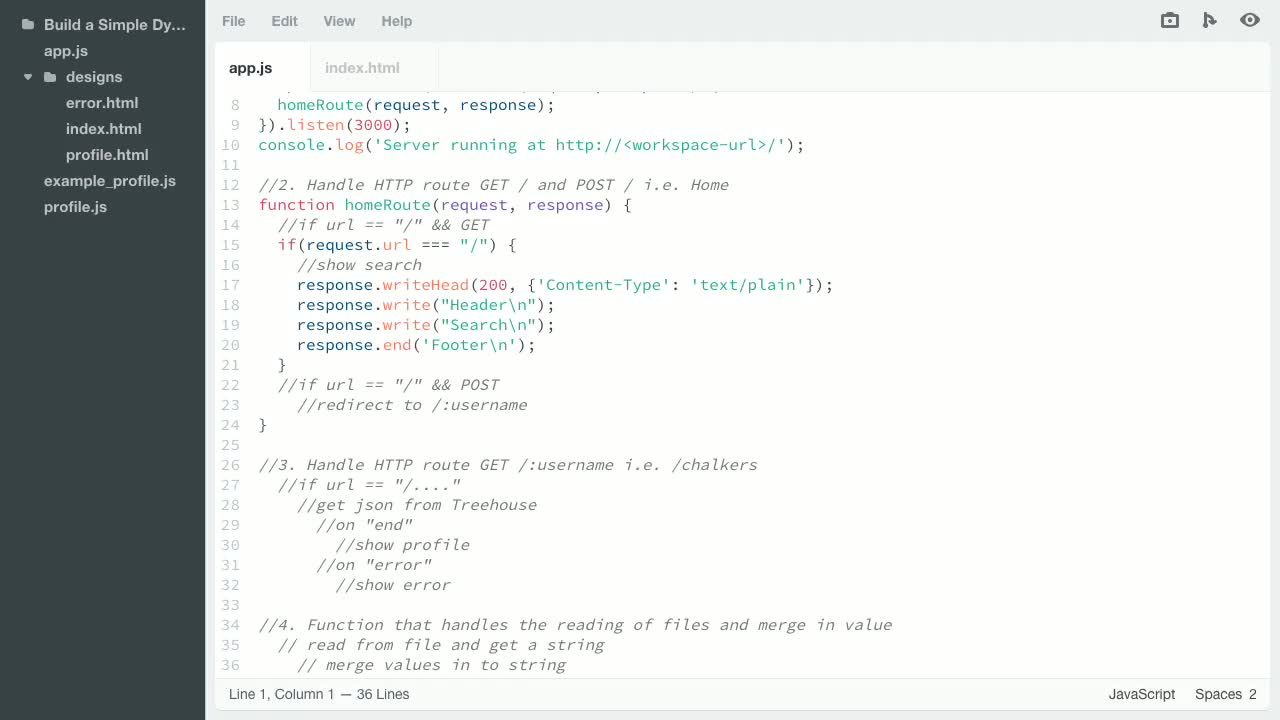Open the Help menu
This screenshot has height=720, width=1280.
396,21
